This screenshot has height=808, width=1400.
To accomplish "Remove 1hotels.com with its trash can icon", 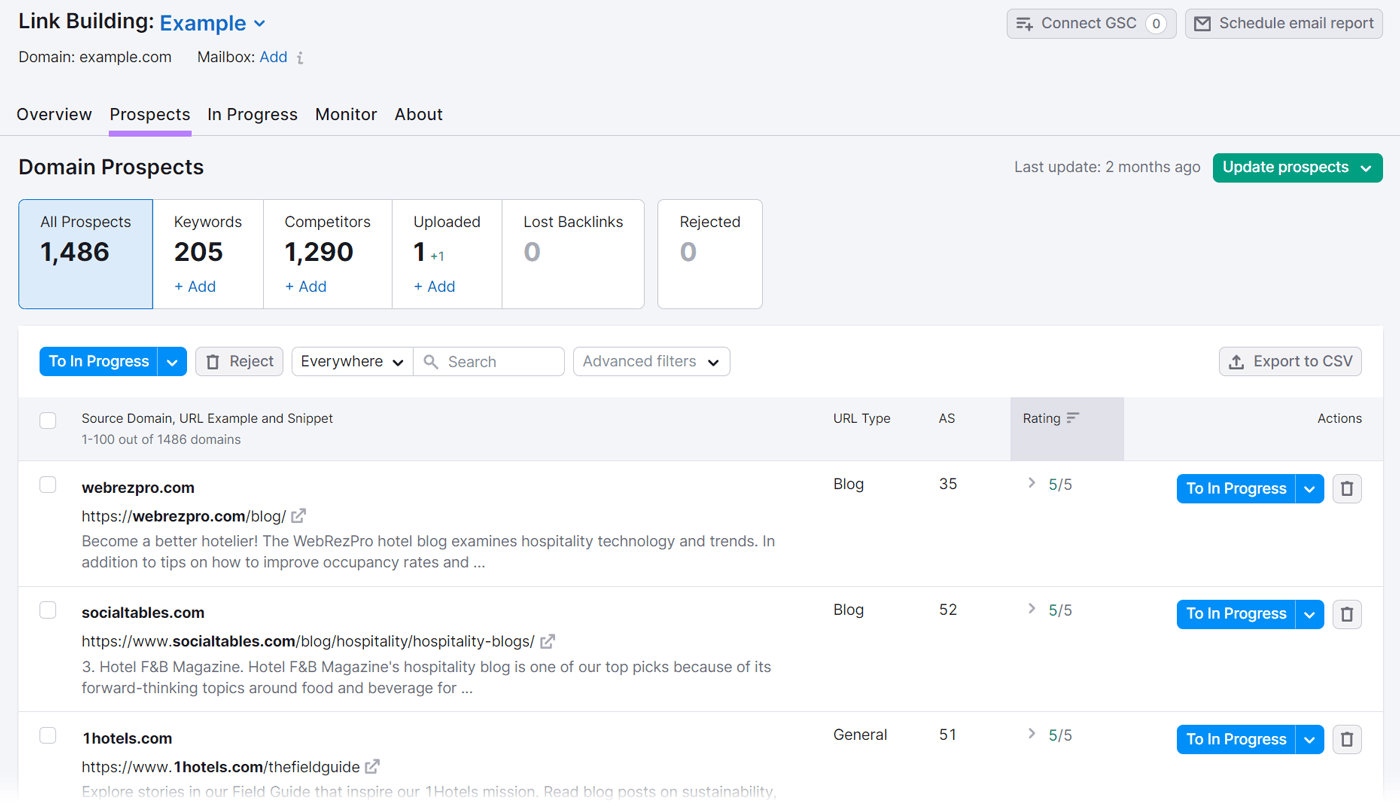I will [x=1346, y=739].
